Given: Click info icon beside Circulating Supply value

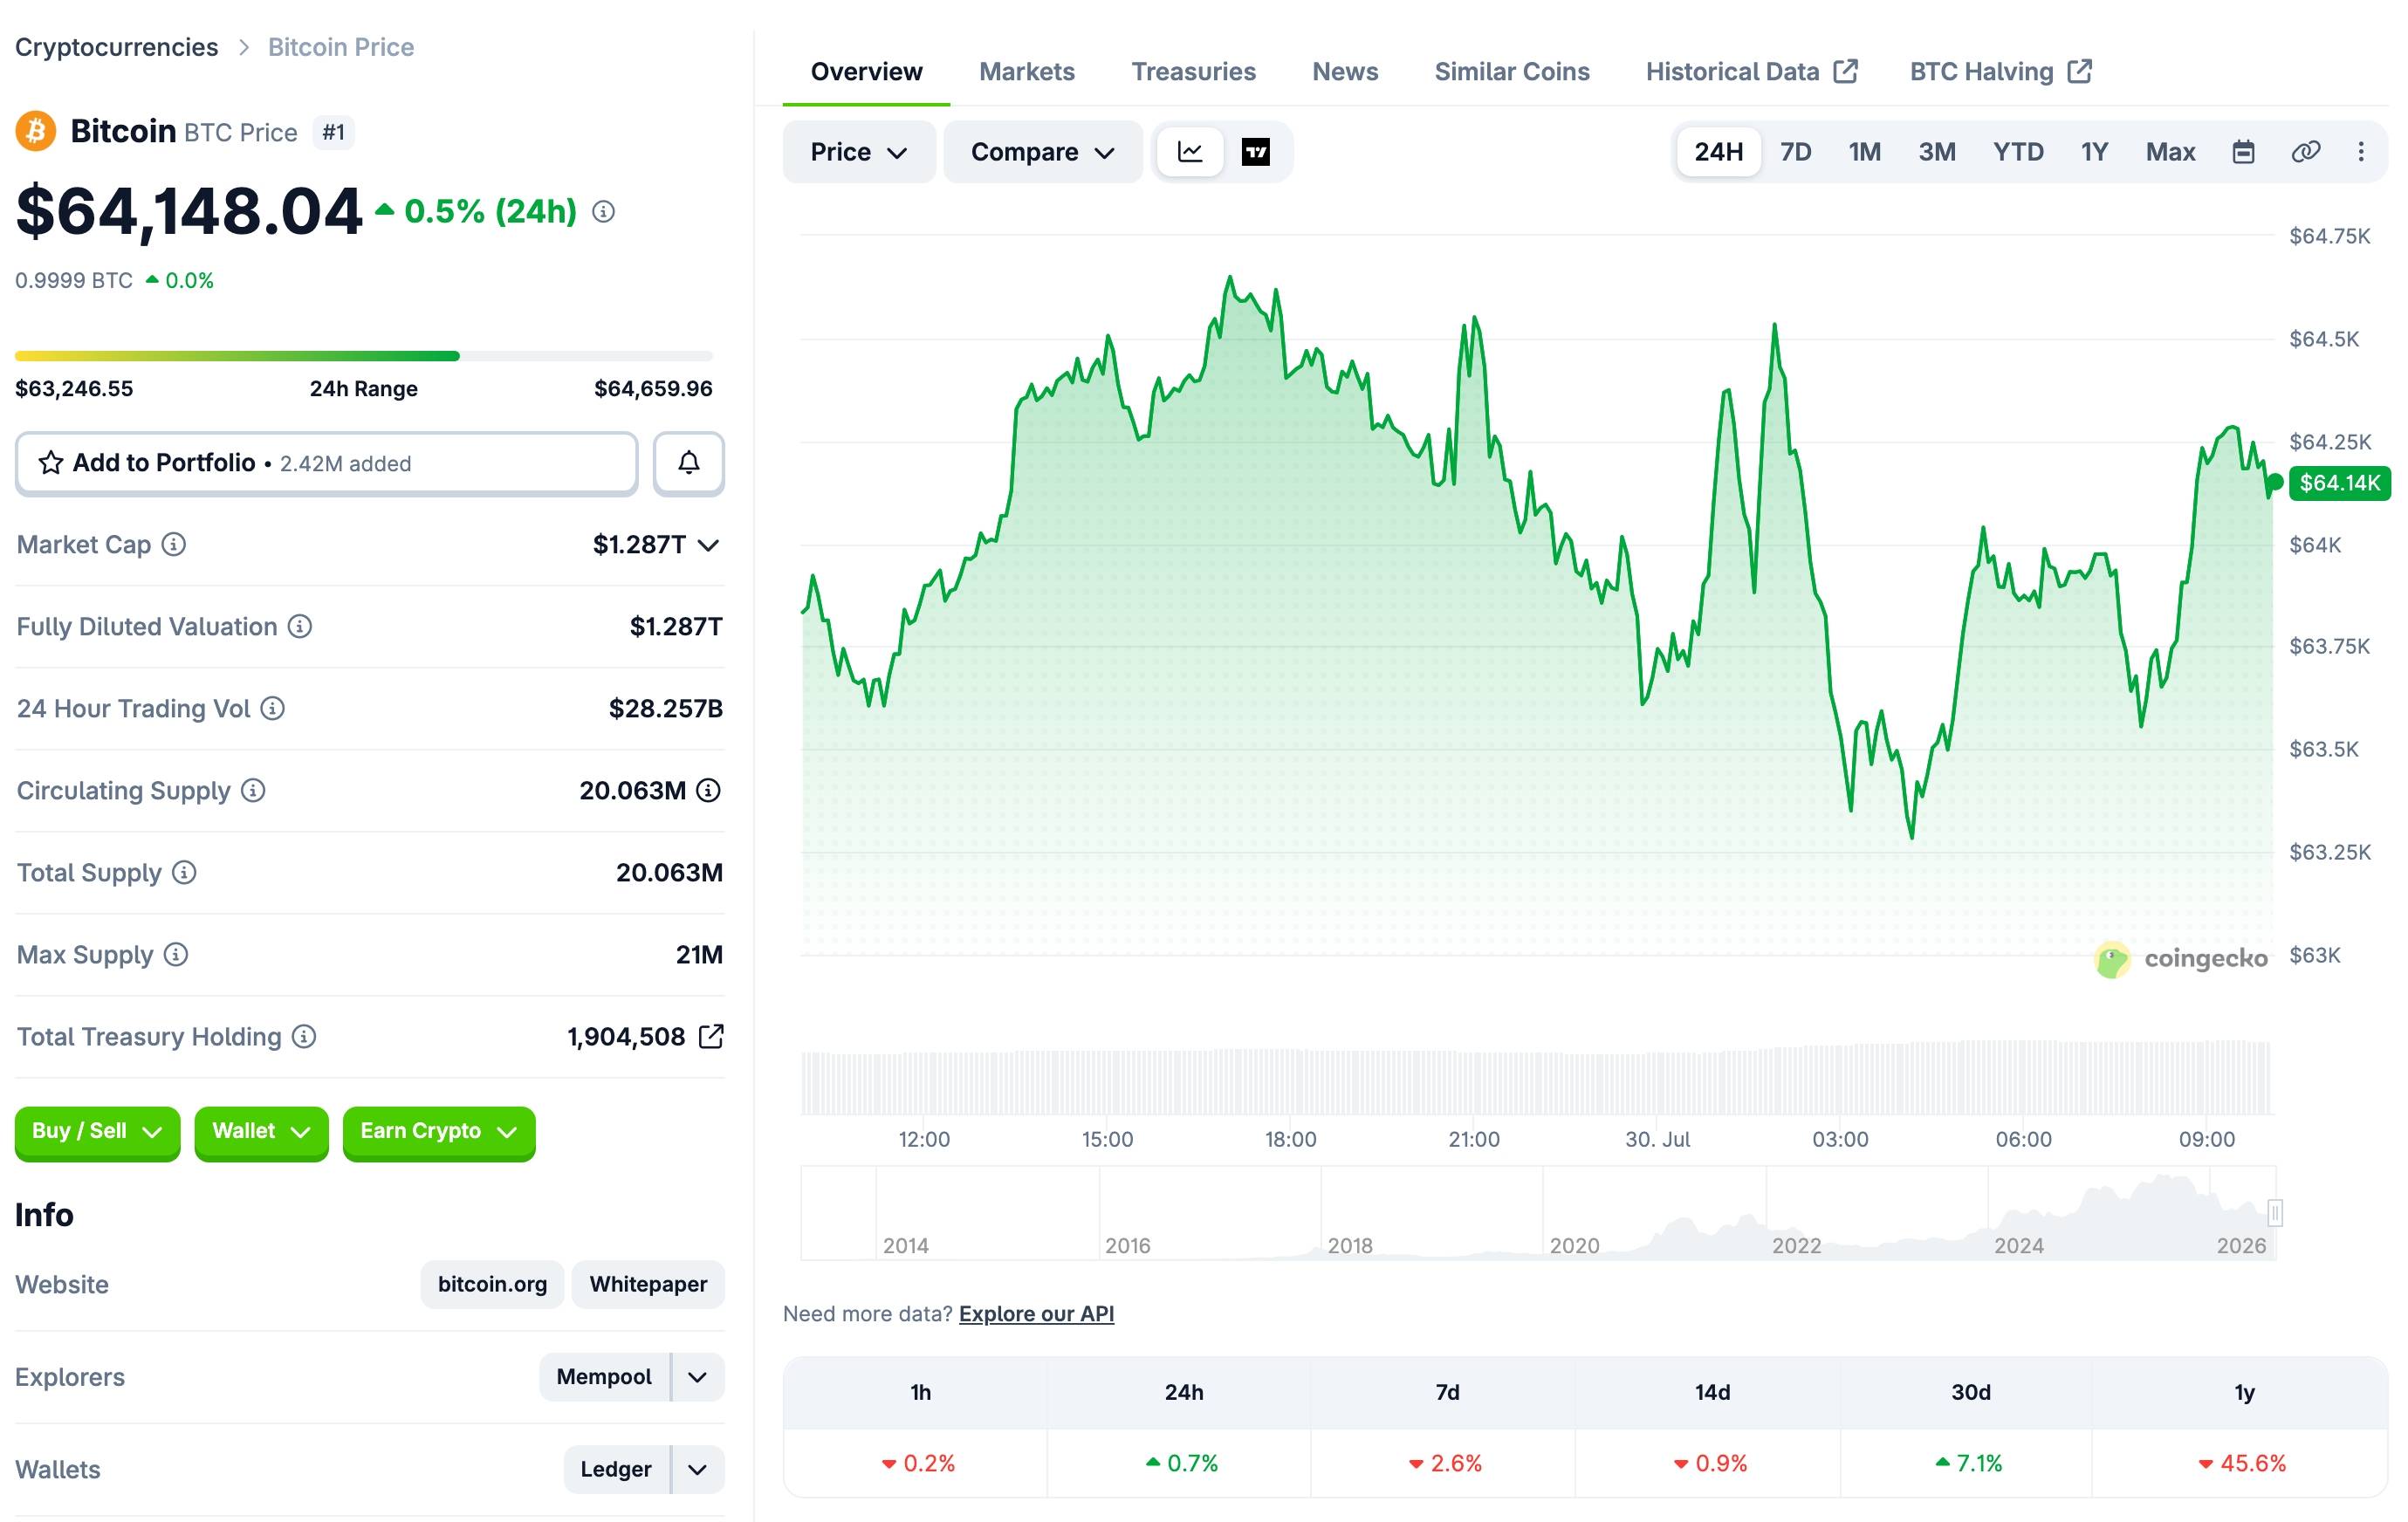Looking at the screenshot, I should [x=708, y=790].
